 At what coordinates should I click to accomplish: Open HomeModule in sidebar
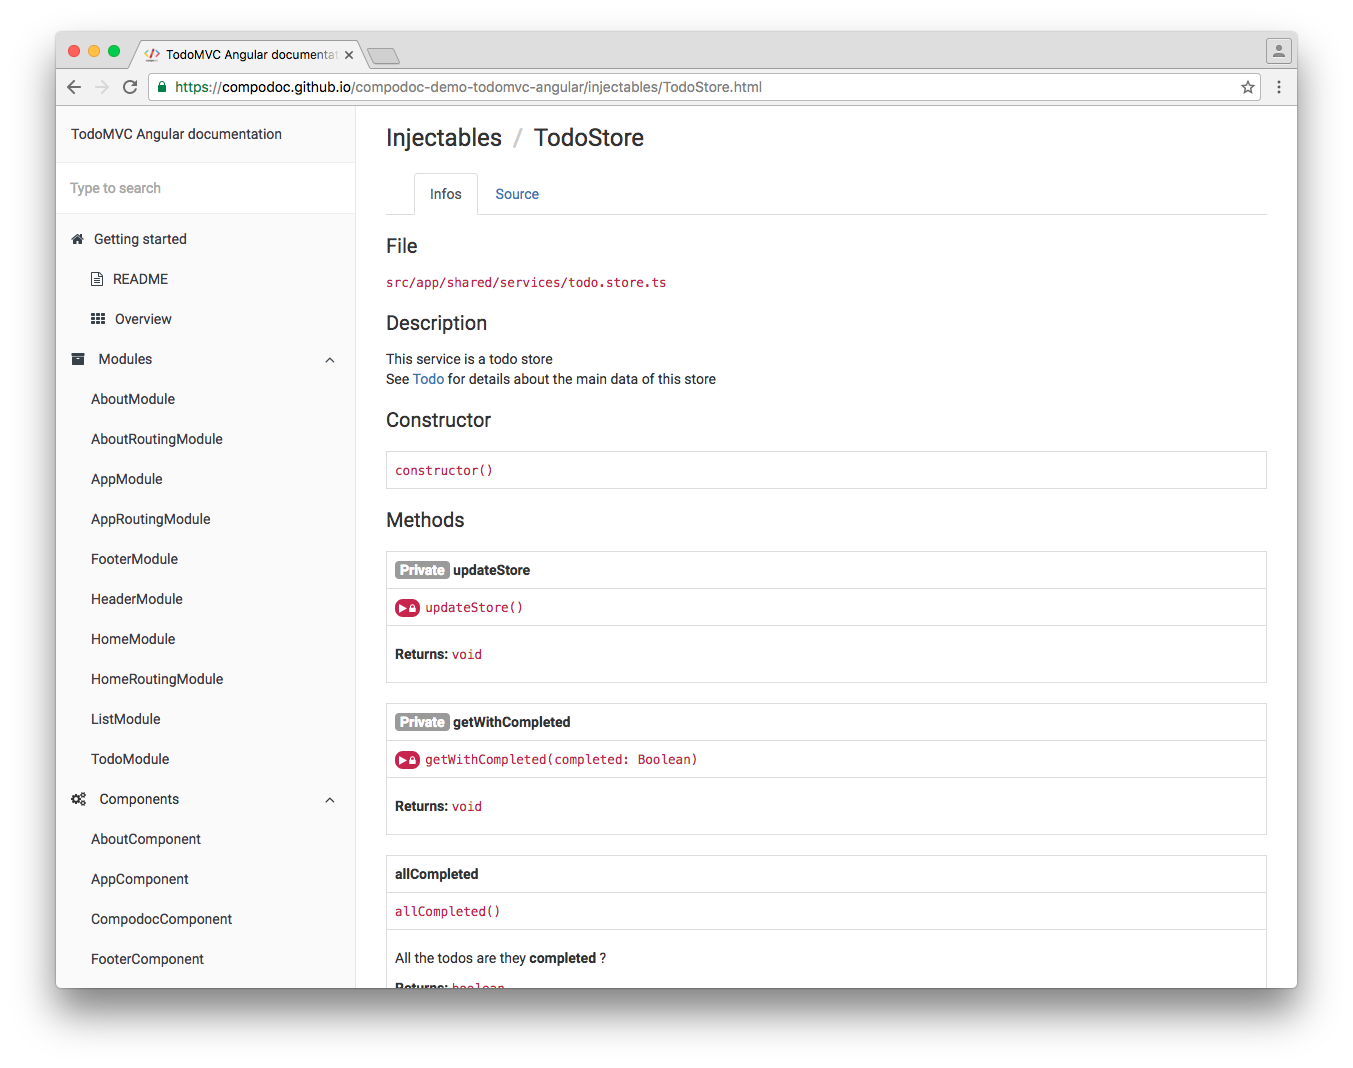tap(133, 639)
